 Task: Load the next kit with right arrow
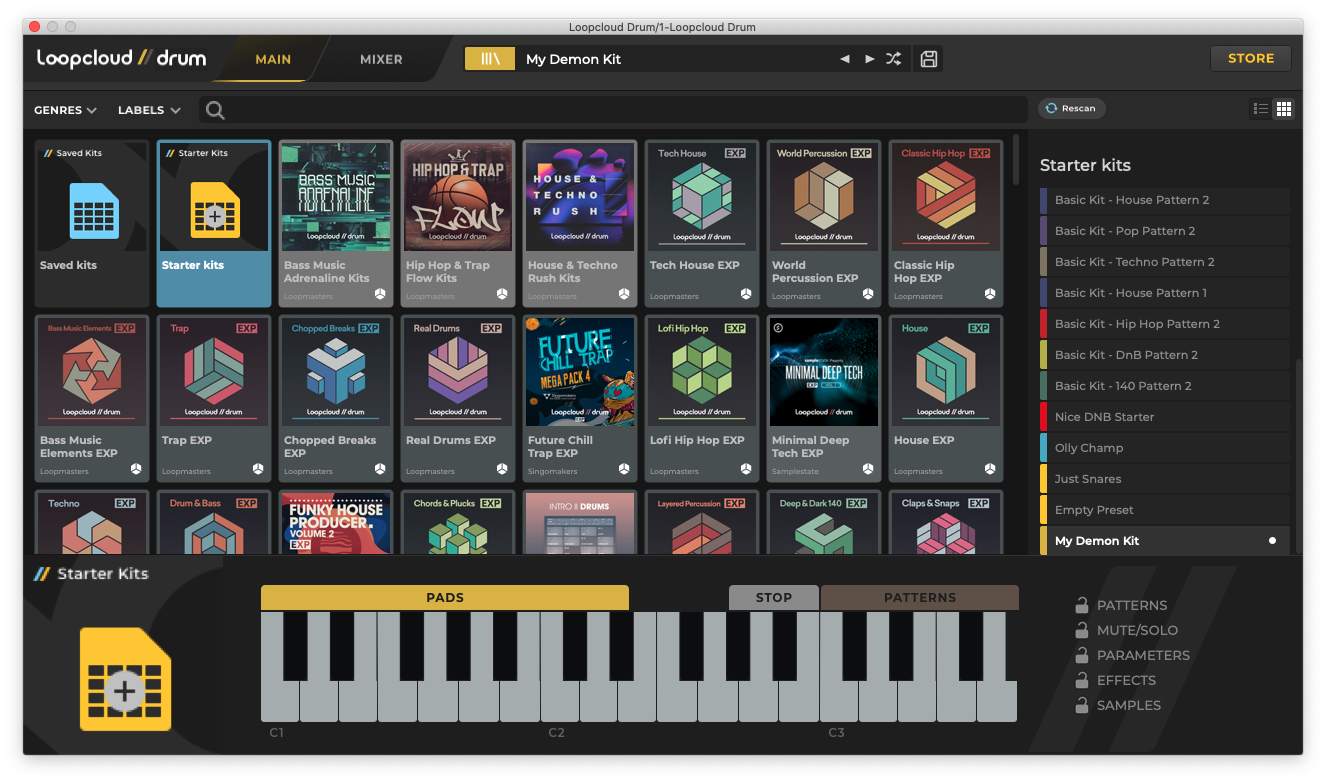coord(869,59)
